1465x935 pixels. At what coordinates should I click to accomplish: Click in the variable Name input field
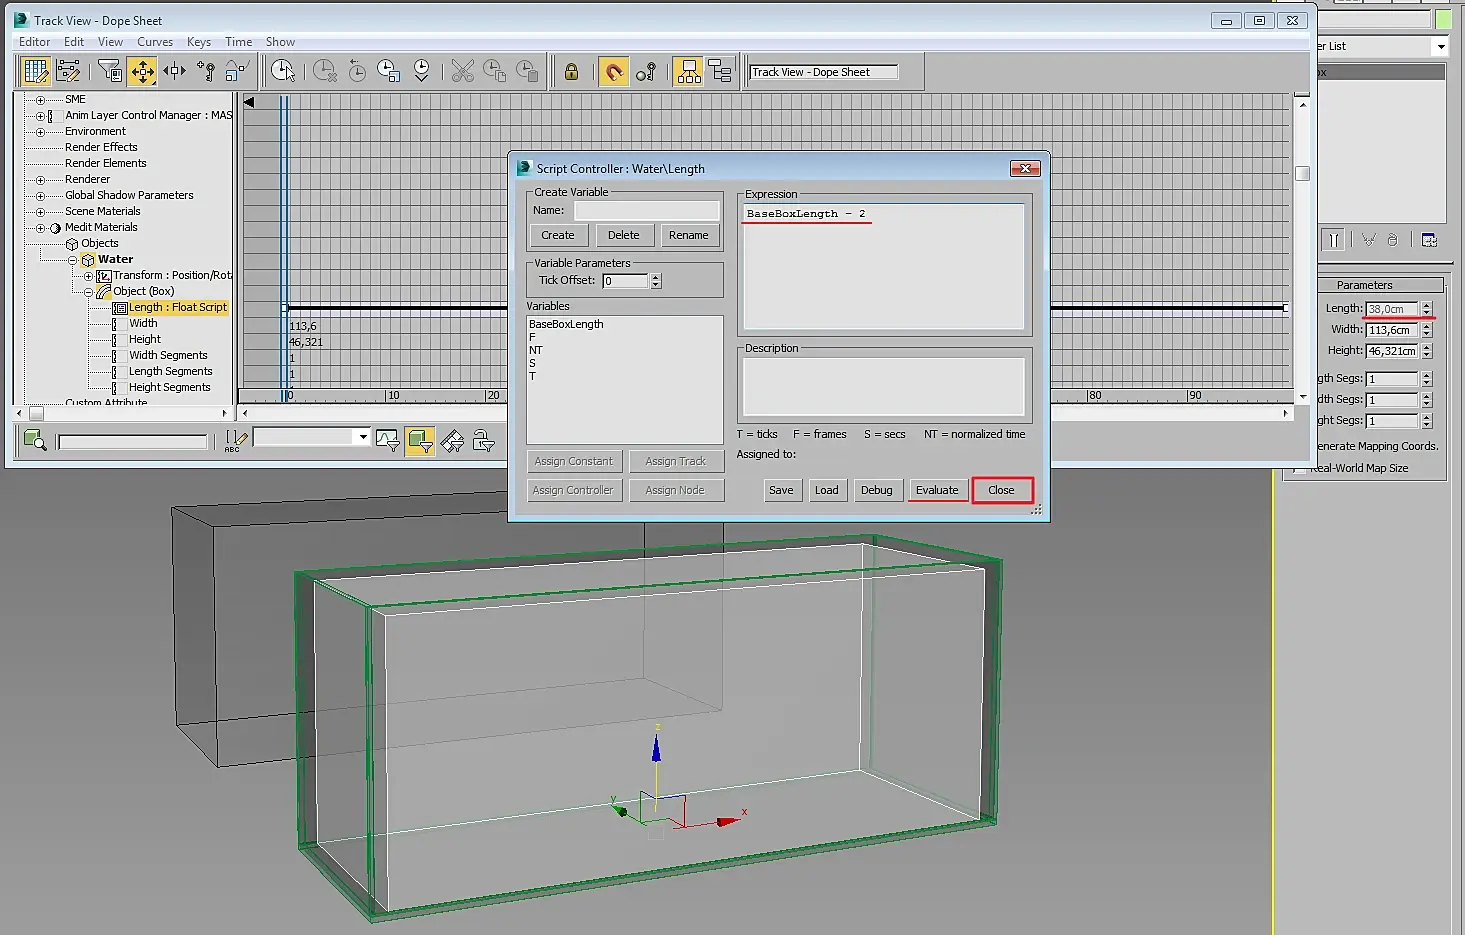[x=647, y=210]
